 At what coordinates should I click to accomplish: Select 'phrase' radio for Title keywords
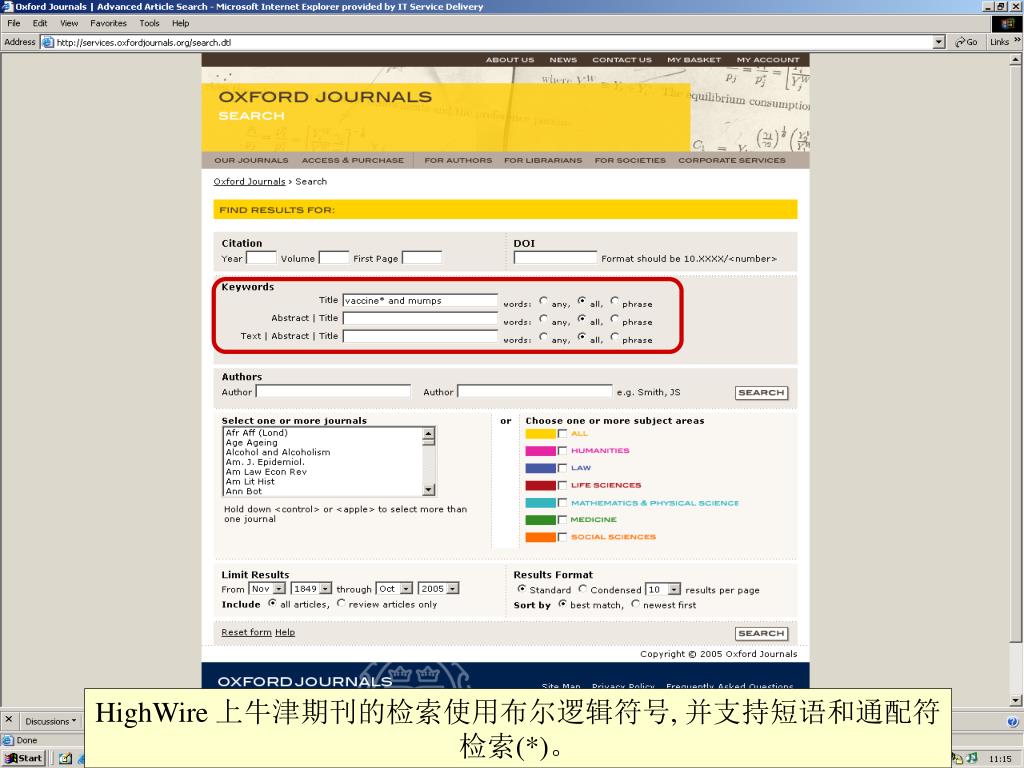coord(615,301)
